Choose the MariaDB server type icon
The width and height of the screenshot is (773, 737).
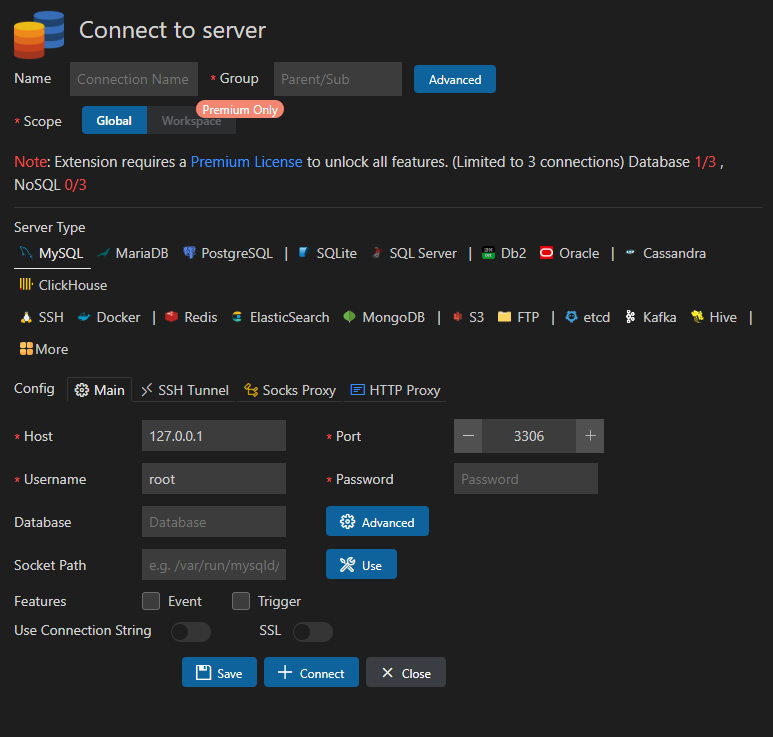click(104, 253)
